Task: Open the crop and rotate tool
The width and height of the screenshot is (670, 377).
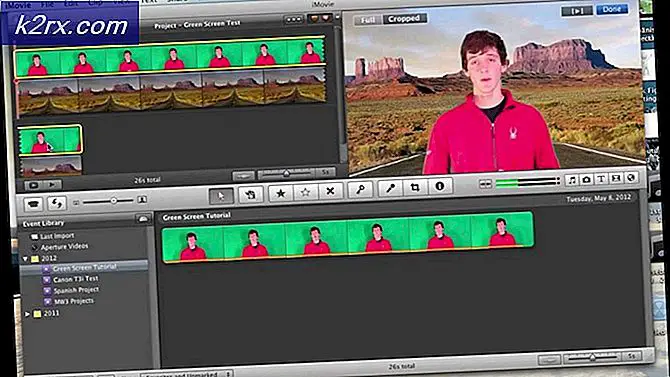Action: tap(415, 187)
